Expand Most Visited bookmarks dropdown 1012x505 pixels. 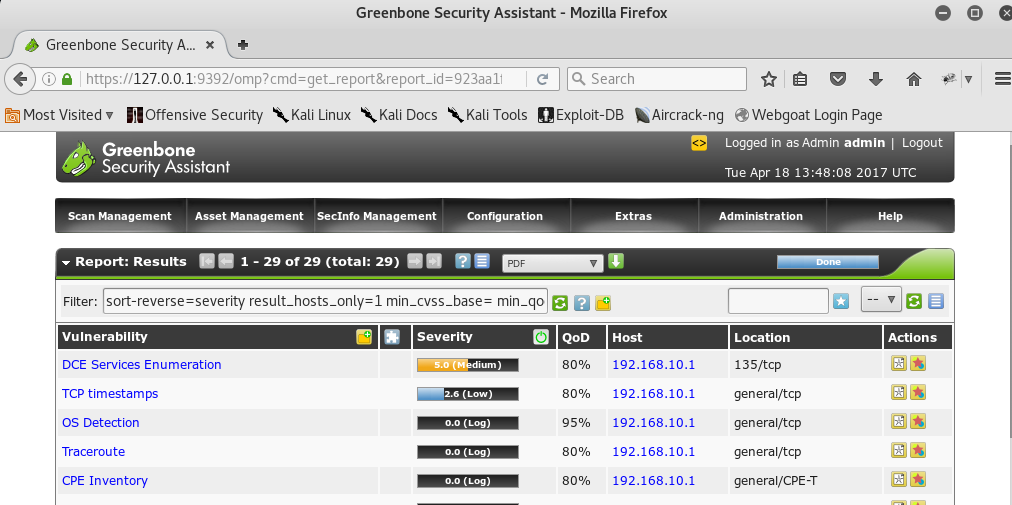tap(59, 115)
